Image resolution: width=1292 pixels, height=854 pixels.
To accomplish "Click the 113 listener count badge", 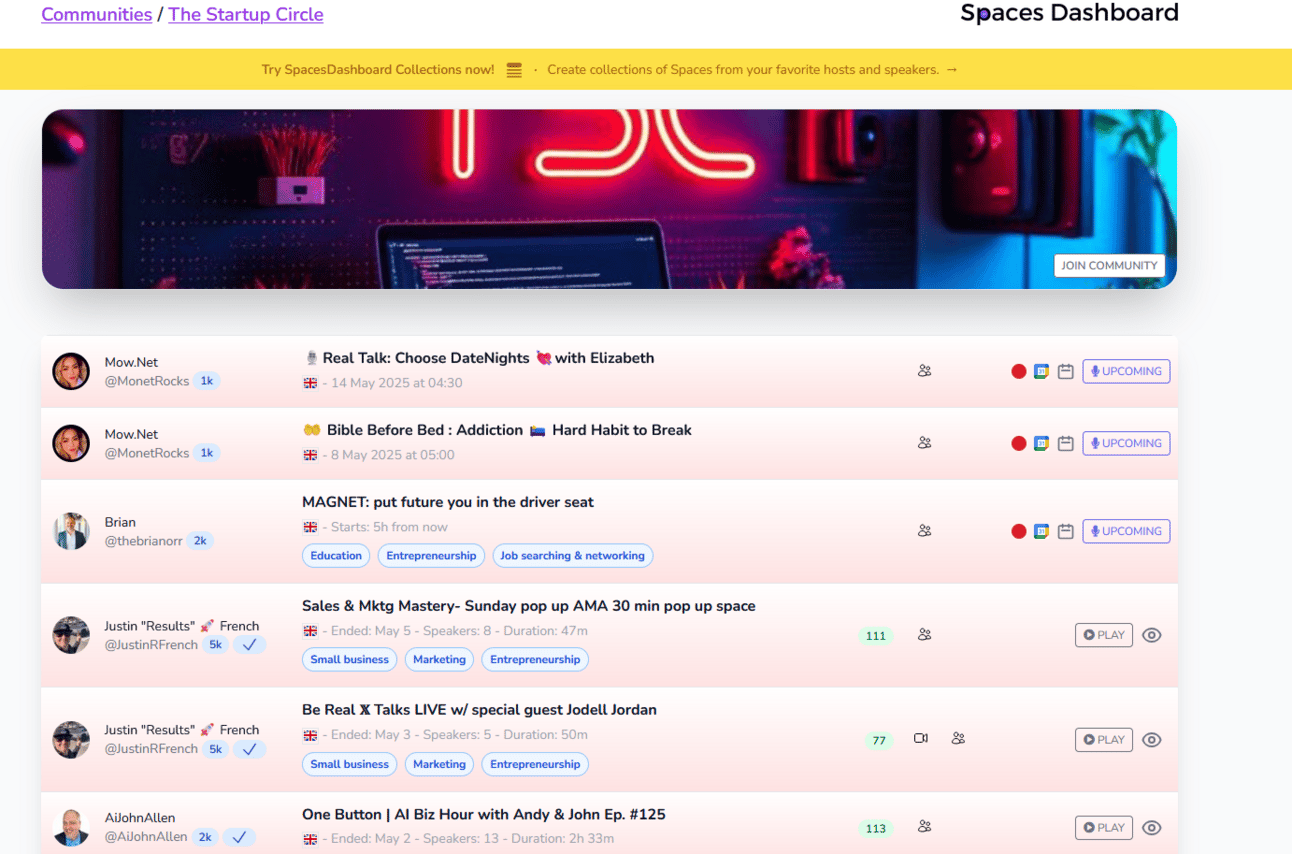I will tap(876, 828).
